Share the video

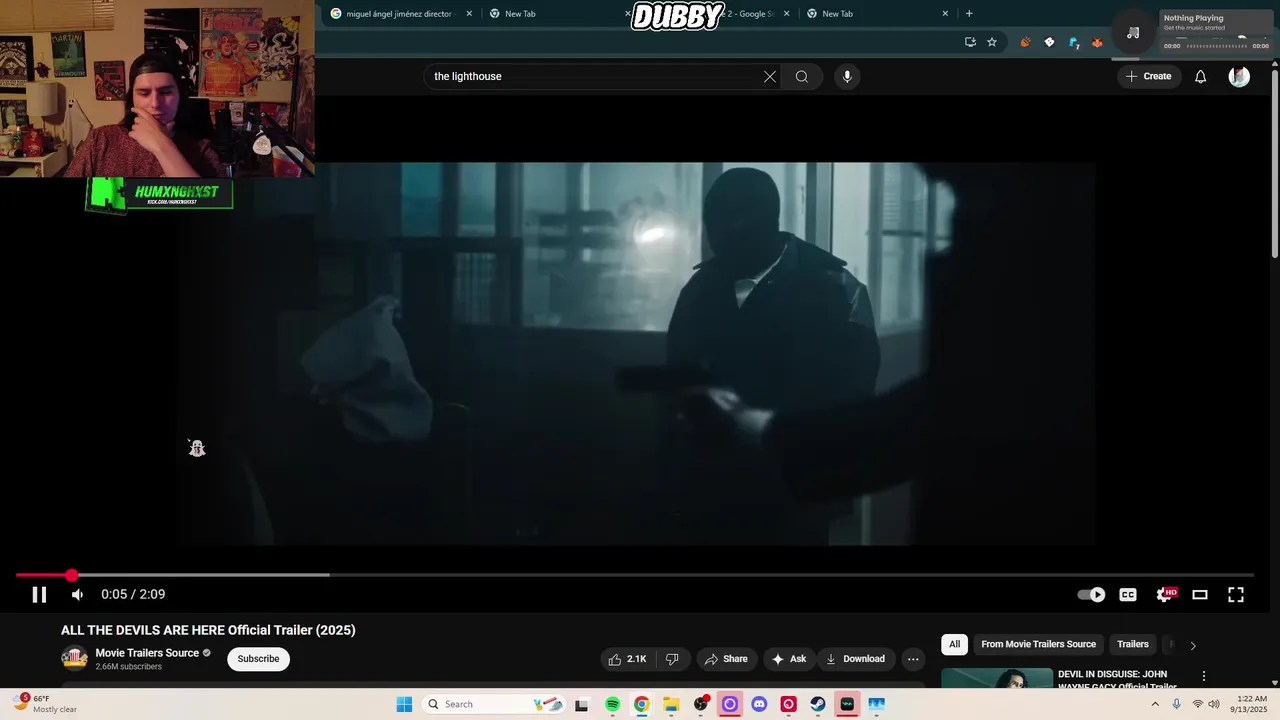click(x=726, y=659)
